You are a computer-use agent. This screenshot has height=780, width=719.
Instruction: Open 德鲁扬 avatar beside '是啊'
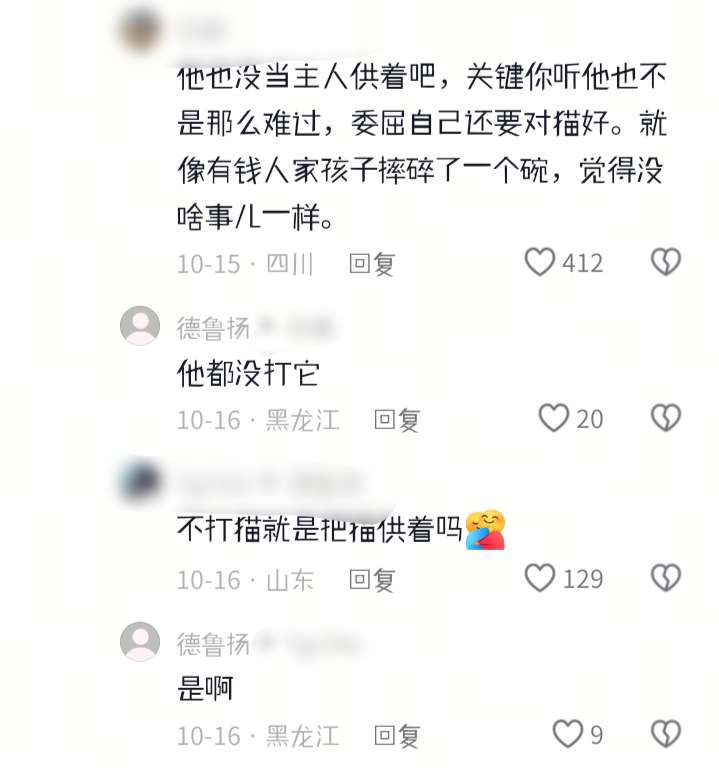pos(140,642)
